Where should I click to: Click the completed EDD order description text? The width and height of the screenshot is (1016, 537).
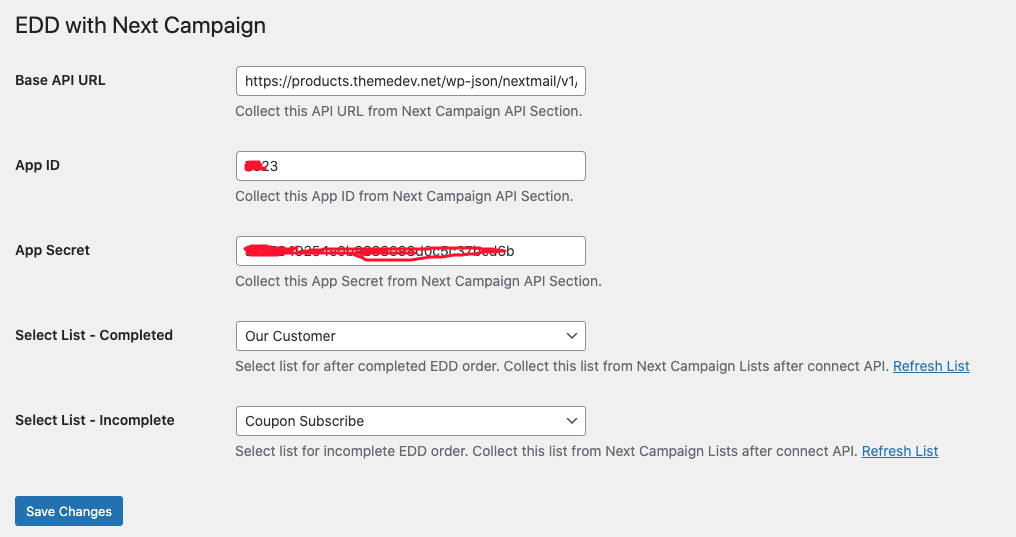[561, 366]
